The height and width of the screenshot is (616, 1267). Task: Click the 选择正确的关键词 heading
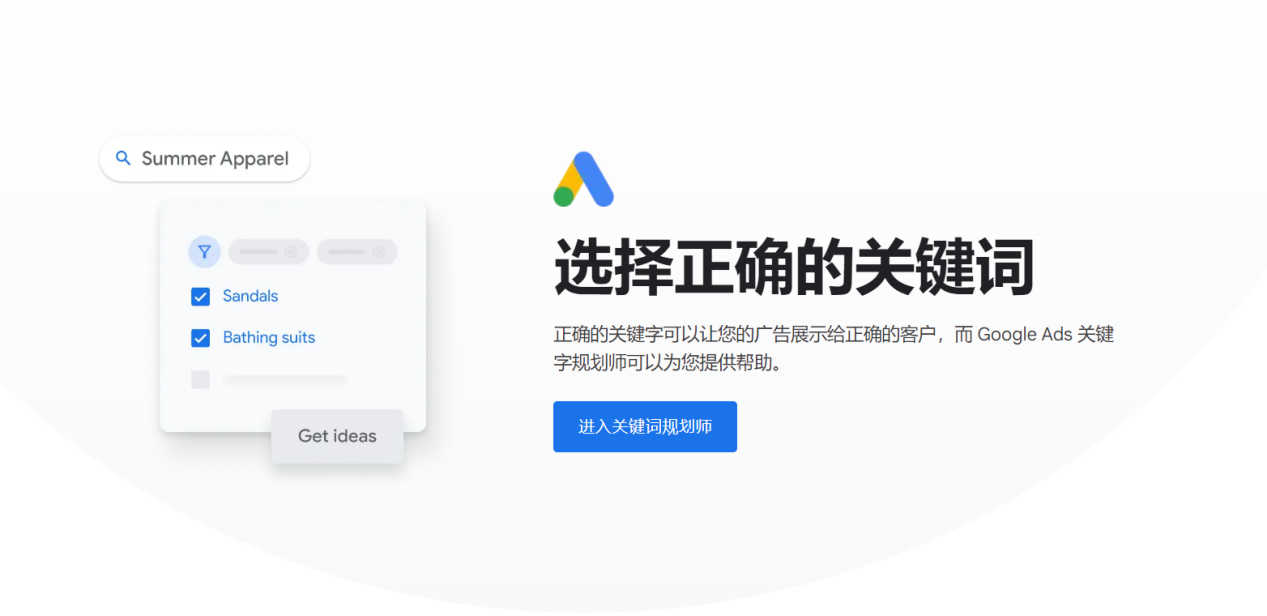tap(794, 268)
